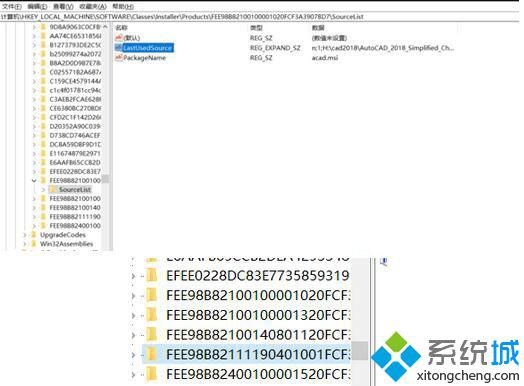524x386 pixels.
Task: Click the upper tree scrollbar up arrow
Action: [105, 27]
